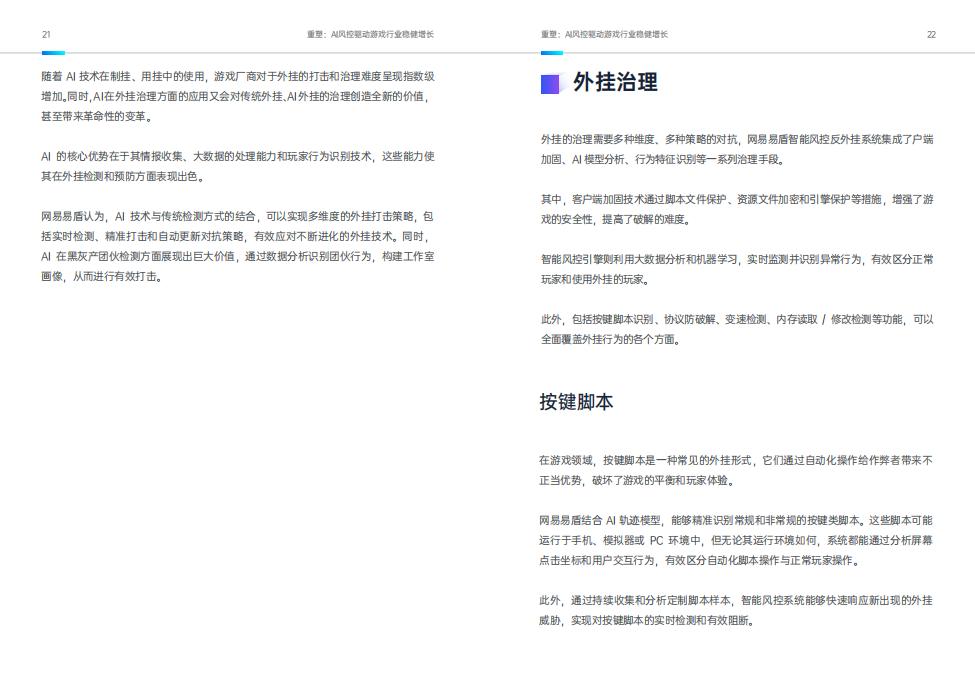This screenshot has width=975, height=687.
Task: Click the line starting 威胁，实现对按键脚本
Action: point(647,620)
